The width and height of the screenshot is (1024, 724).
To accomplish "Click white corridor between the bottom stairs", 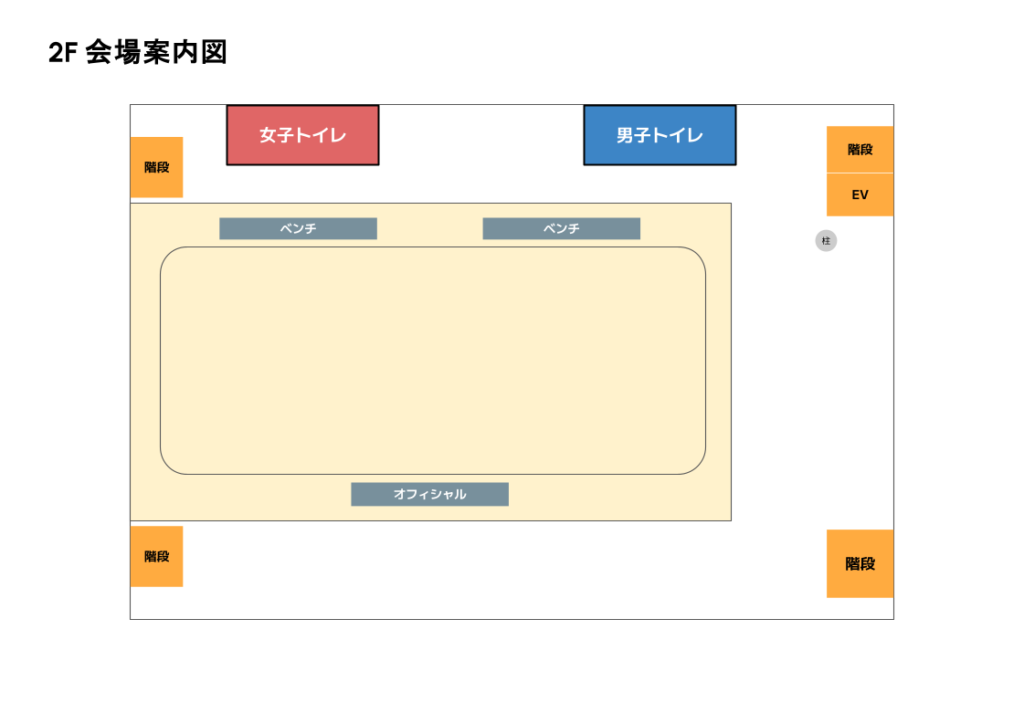I will point(500,568).
